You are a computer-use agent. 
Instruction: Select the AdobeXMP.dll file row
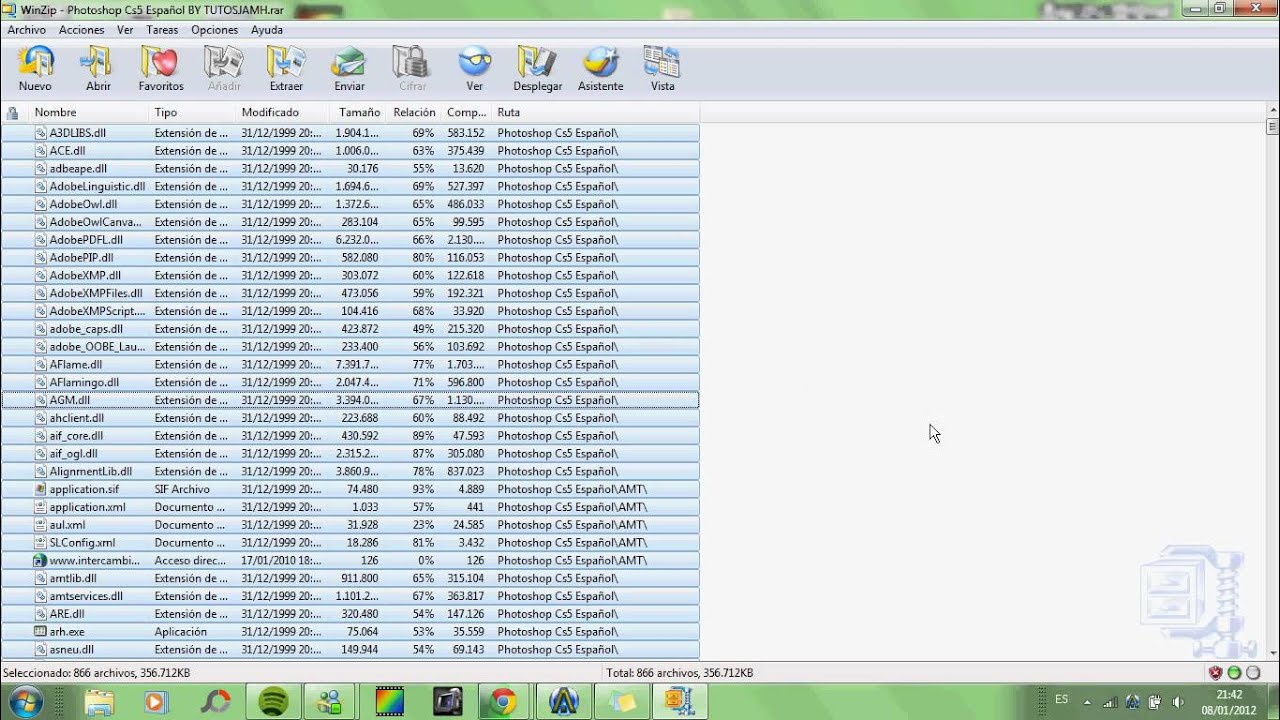[x=350, y=275]
